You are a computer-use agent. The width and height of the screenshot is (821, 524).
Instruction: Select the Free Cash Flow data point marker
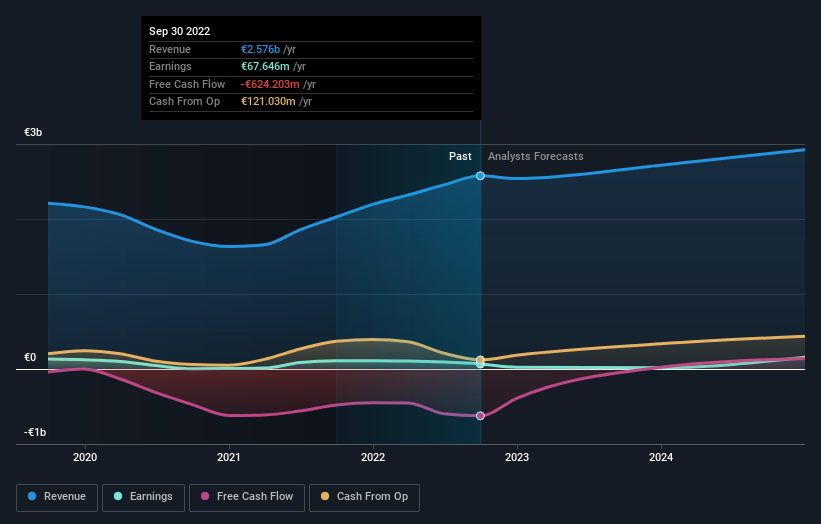point(480,416)
